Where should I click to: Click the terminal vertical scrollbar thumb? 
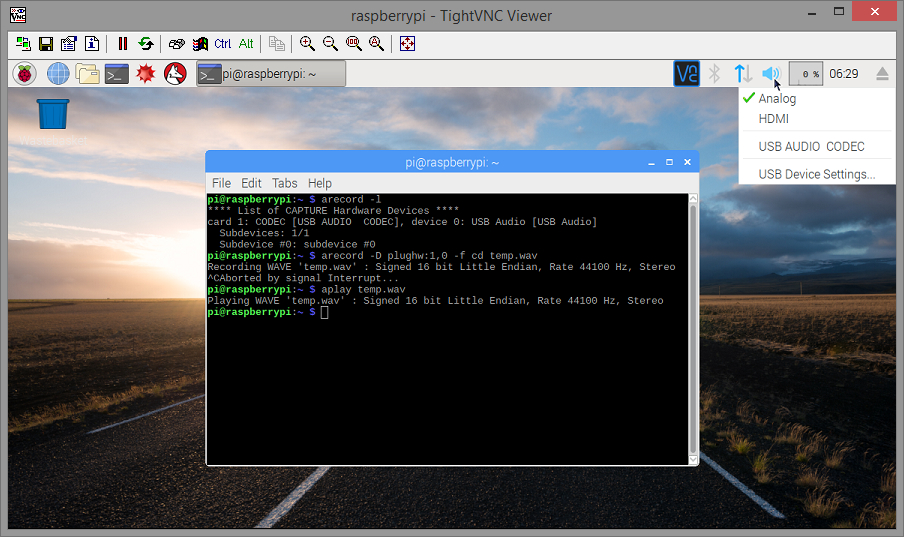coord(694,329)
